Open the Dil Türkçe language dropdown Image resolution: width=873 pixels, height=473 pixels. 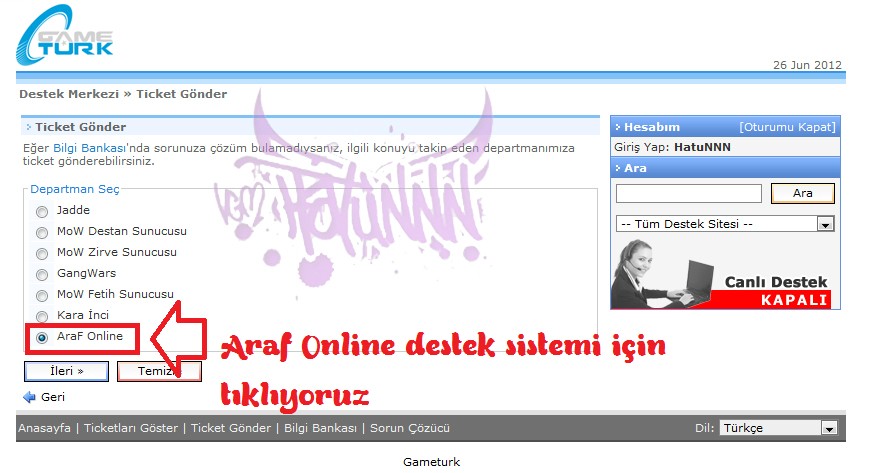click(x=778, y=427)
